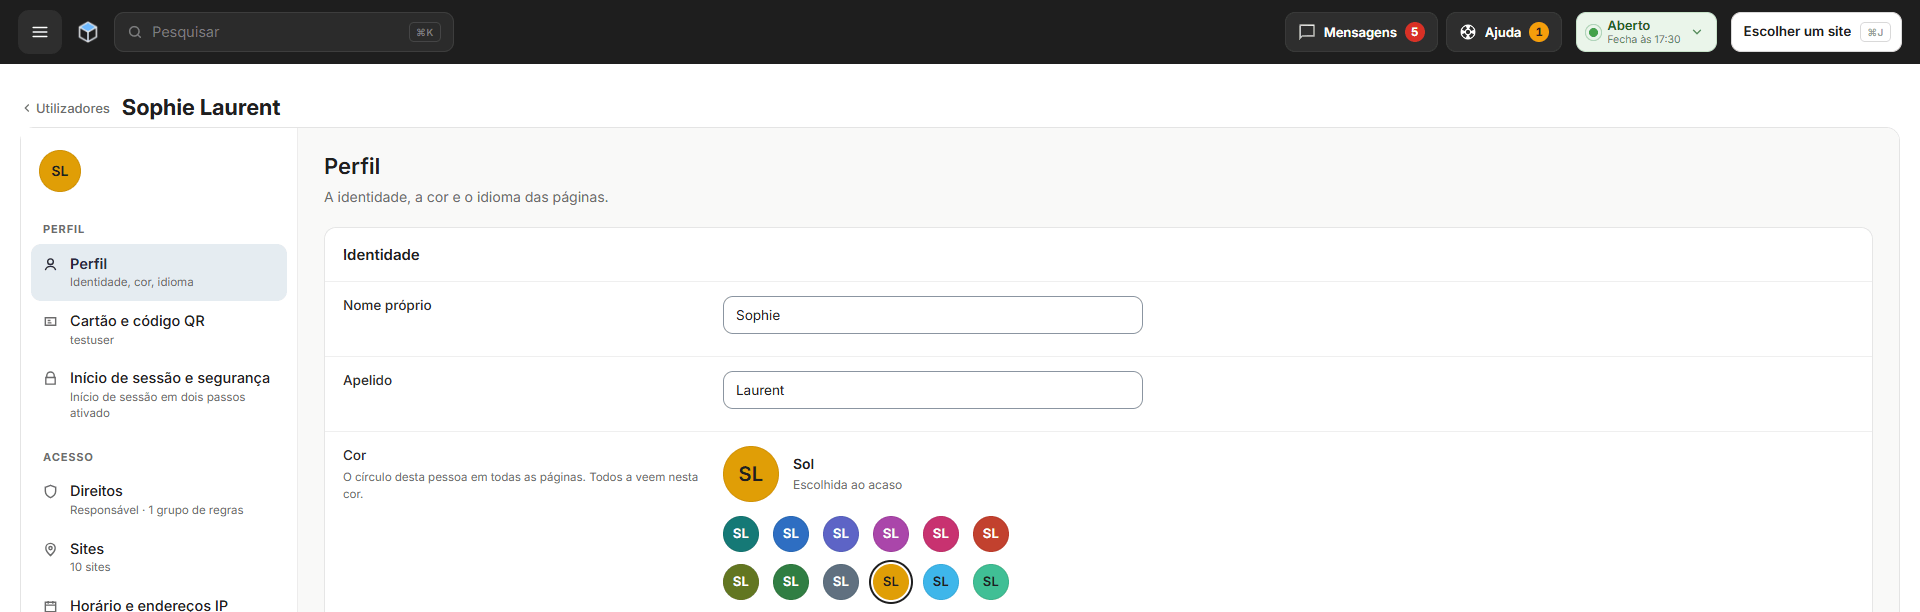Click the green open status indicator
The height and width of the screenshot is (612, 1920).
(x=1594, y=32)
